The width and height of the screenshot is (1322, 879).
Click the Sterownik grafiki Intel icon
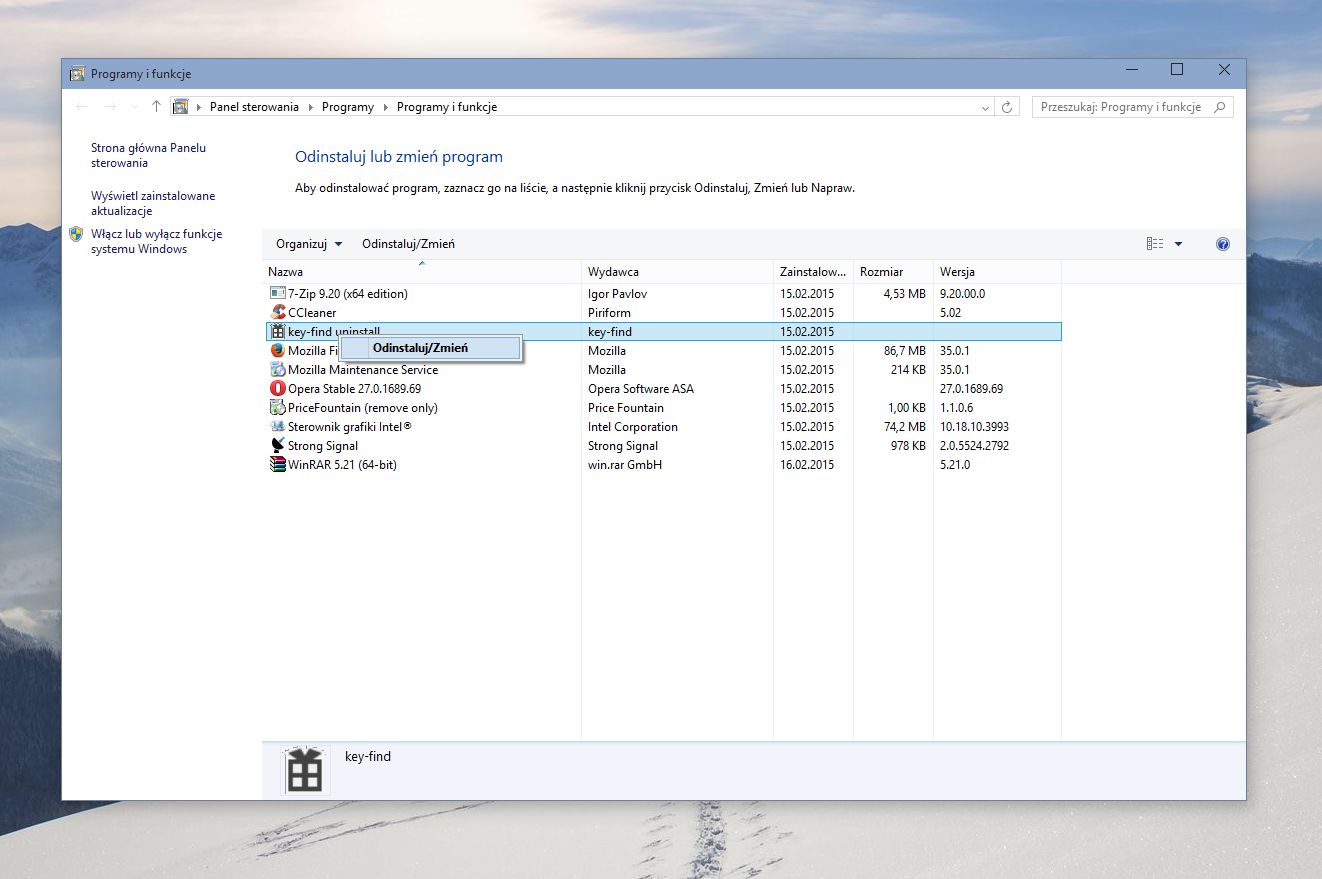pos(278,427)
